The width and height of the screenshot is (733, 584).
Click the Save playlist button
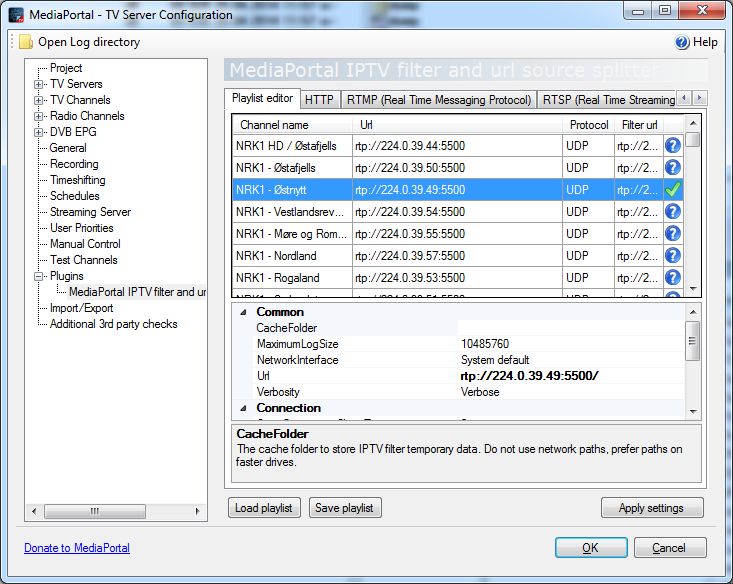tap(345, 508)
